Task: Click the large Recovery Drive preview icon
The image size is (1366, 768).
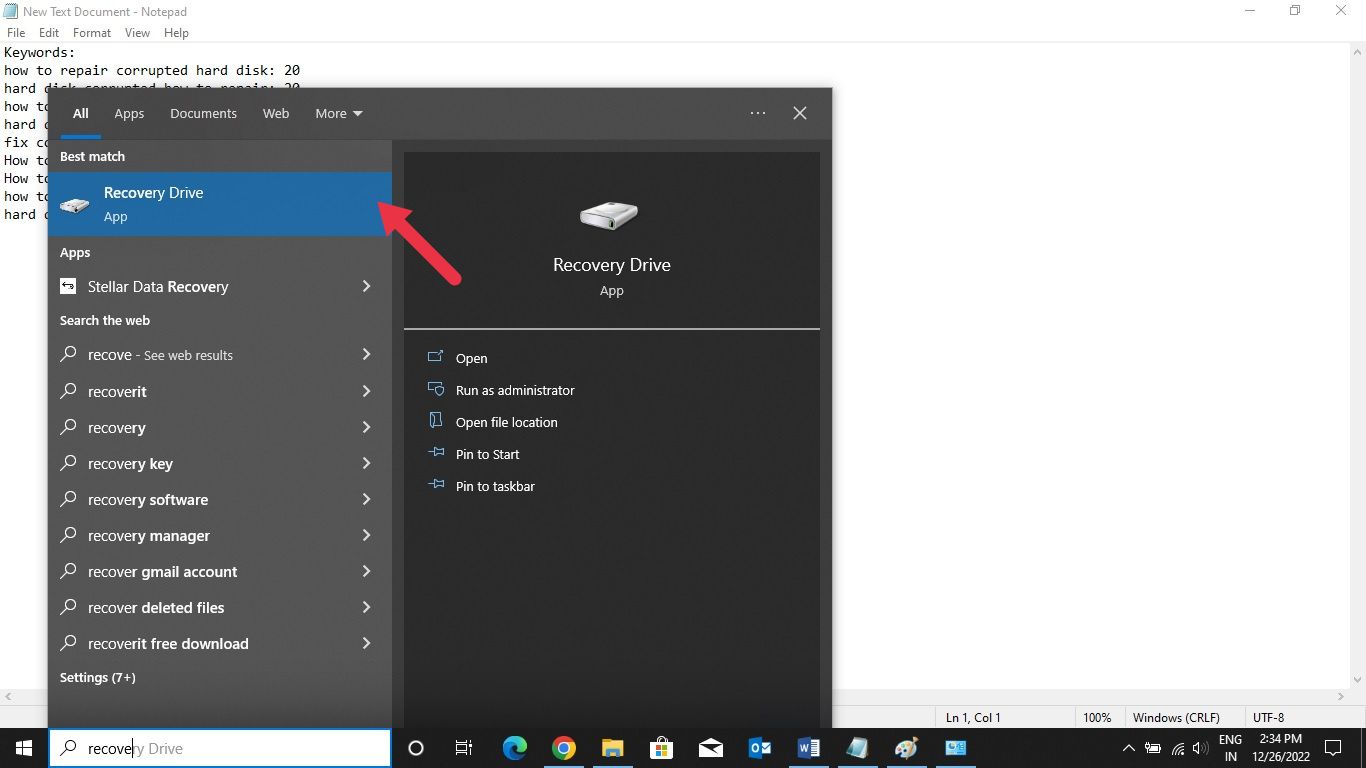Action: click(609, 215)
